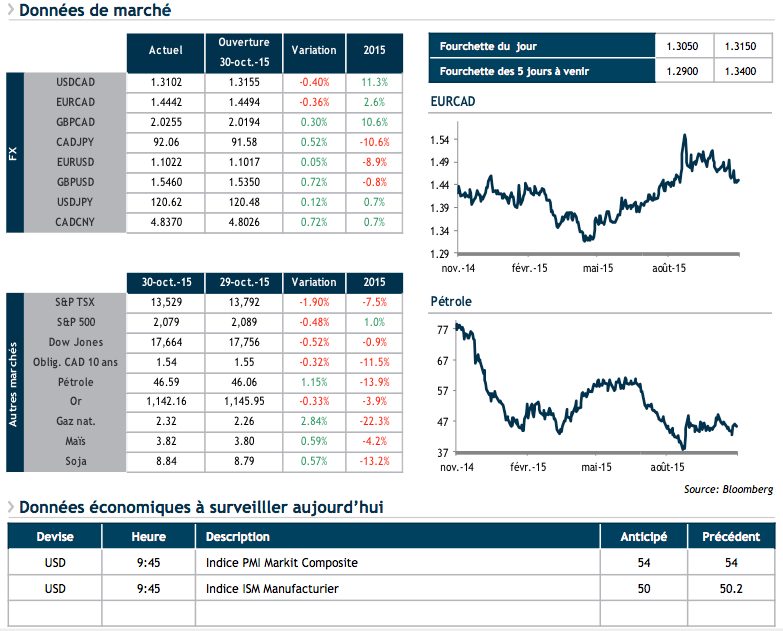Click the arrow beside Données économiques heading
Image resolution: width=783 pixels, height=631 pixels.
coord(10,509)
